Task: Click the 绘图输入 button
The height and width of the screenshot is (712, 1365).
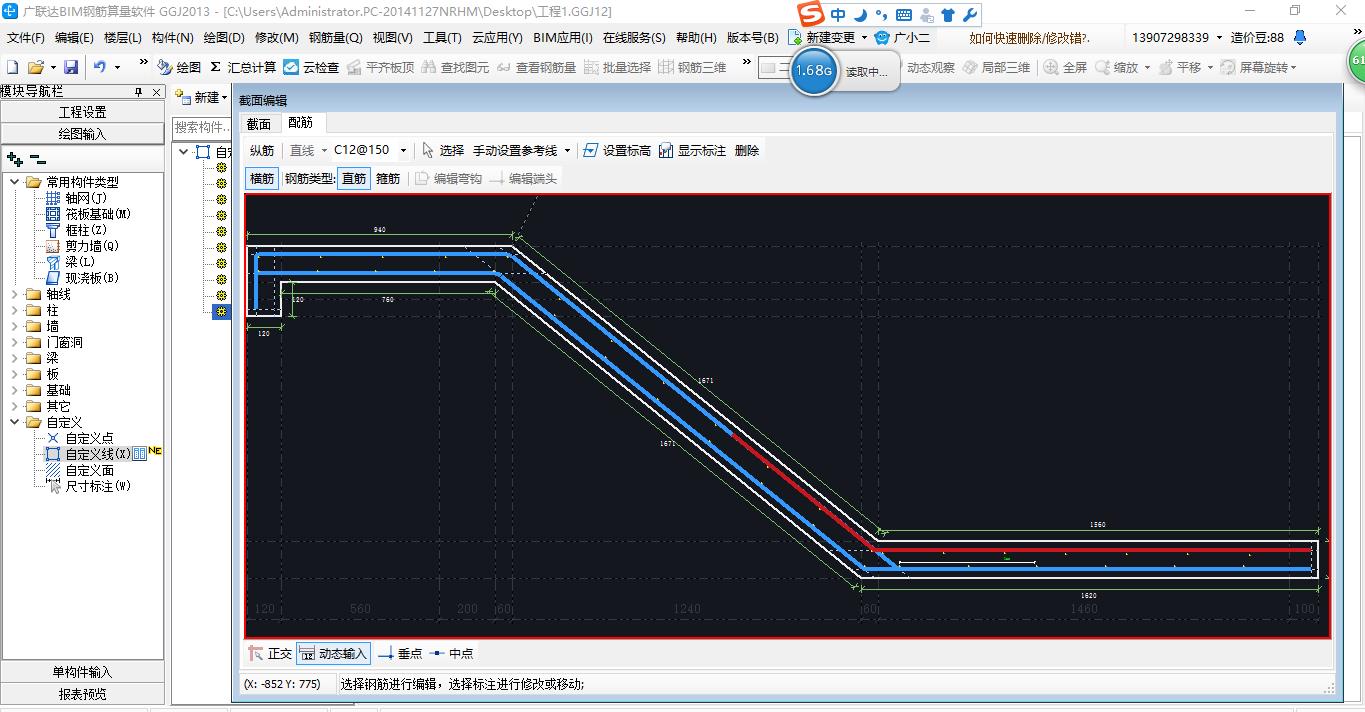Action: pos(82,133)
